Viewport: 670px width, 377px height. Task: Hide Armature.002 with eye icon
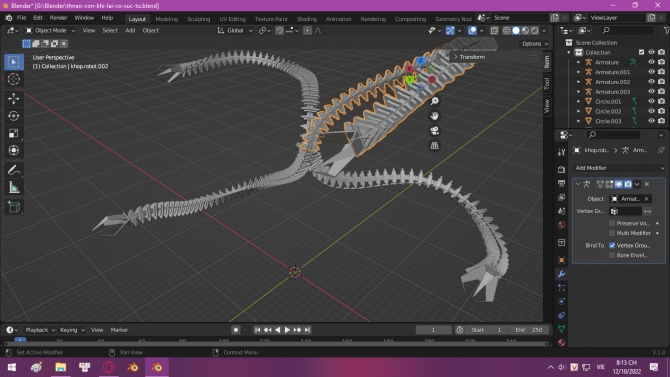pyautogui.click(x=651, y=82)
